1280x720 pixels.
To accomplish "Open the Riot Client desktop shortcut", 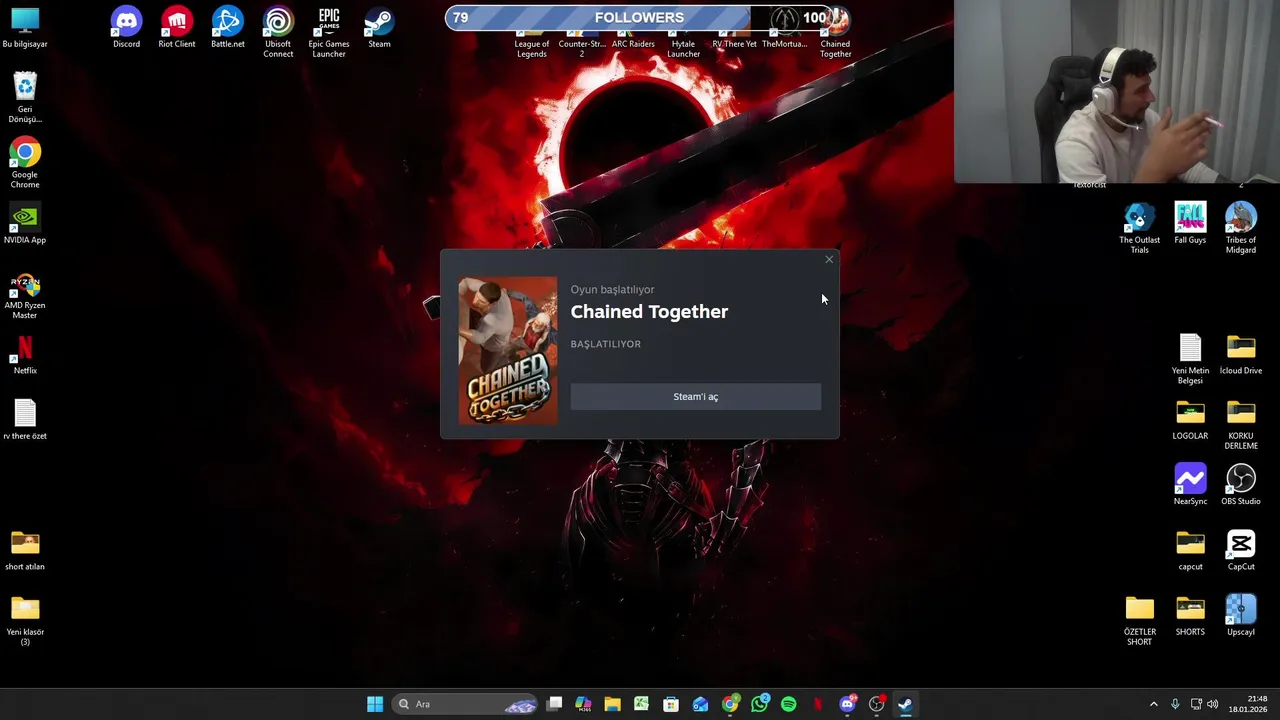I will 177,28.
